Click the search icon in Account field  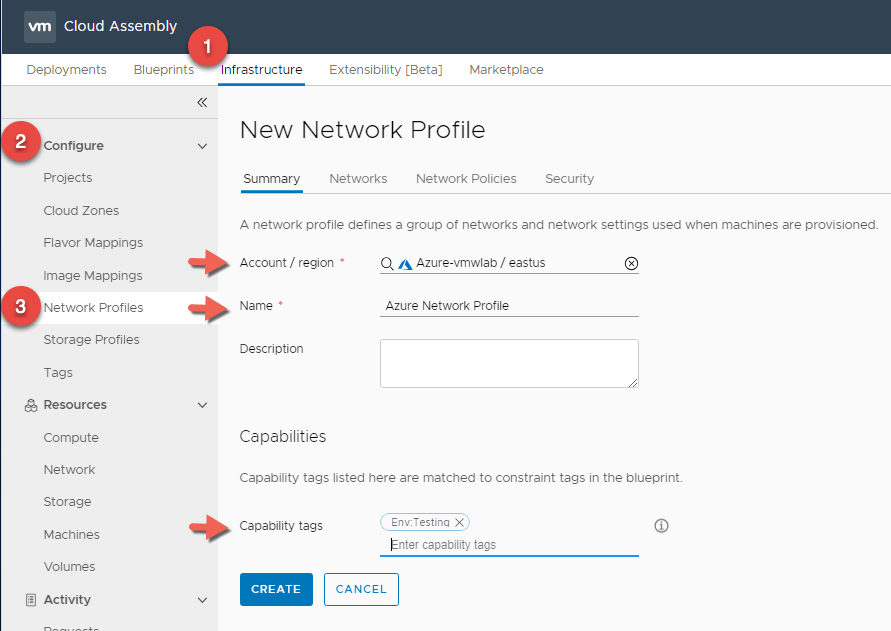(387, 264)
